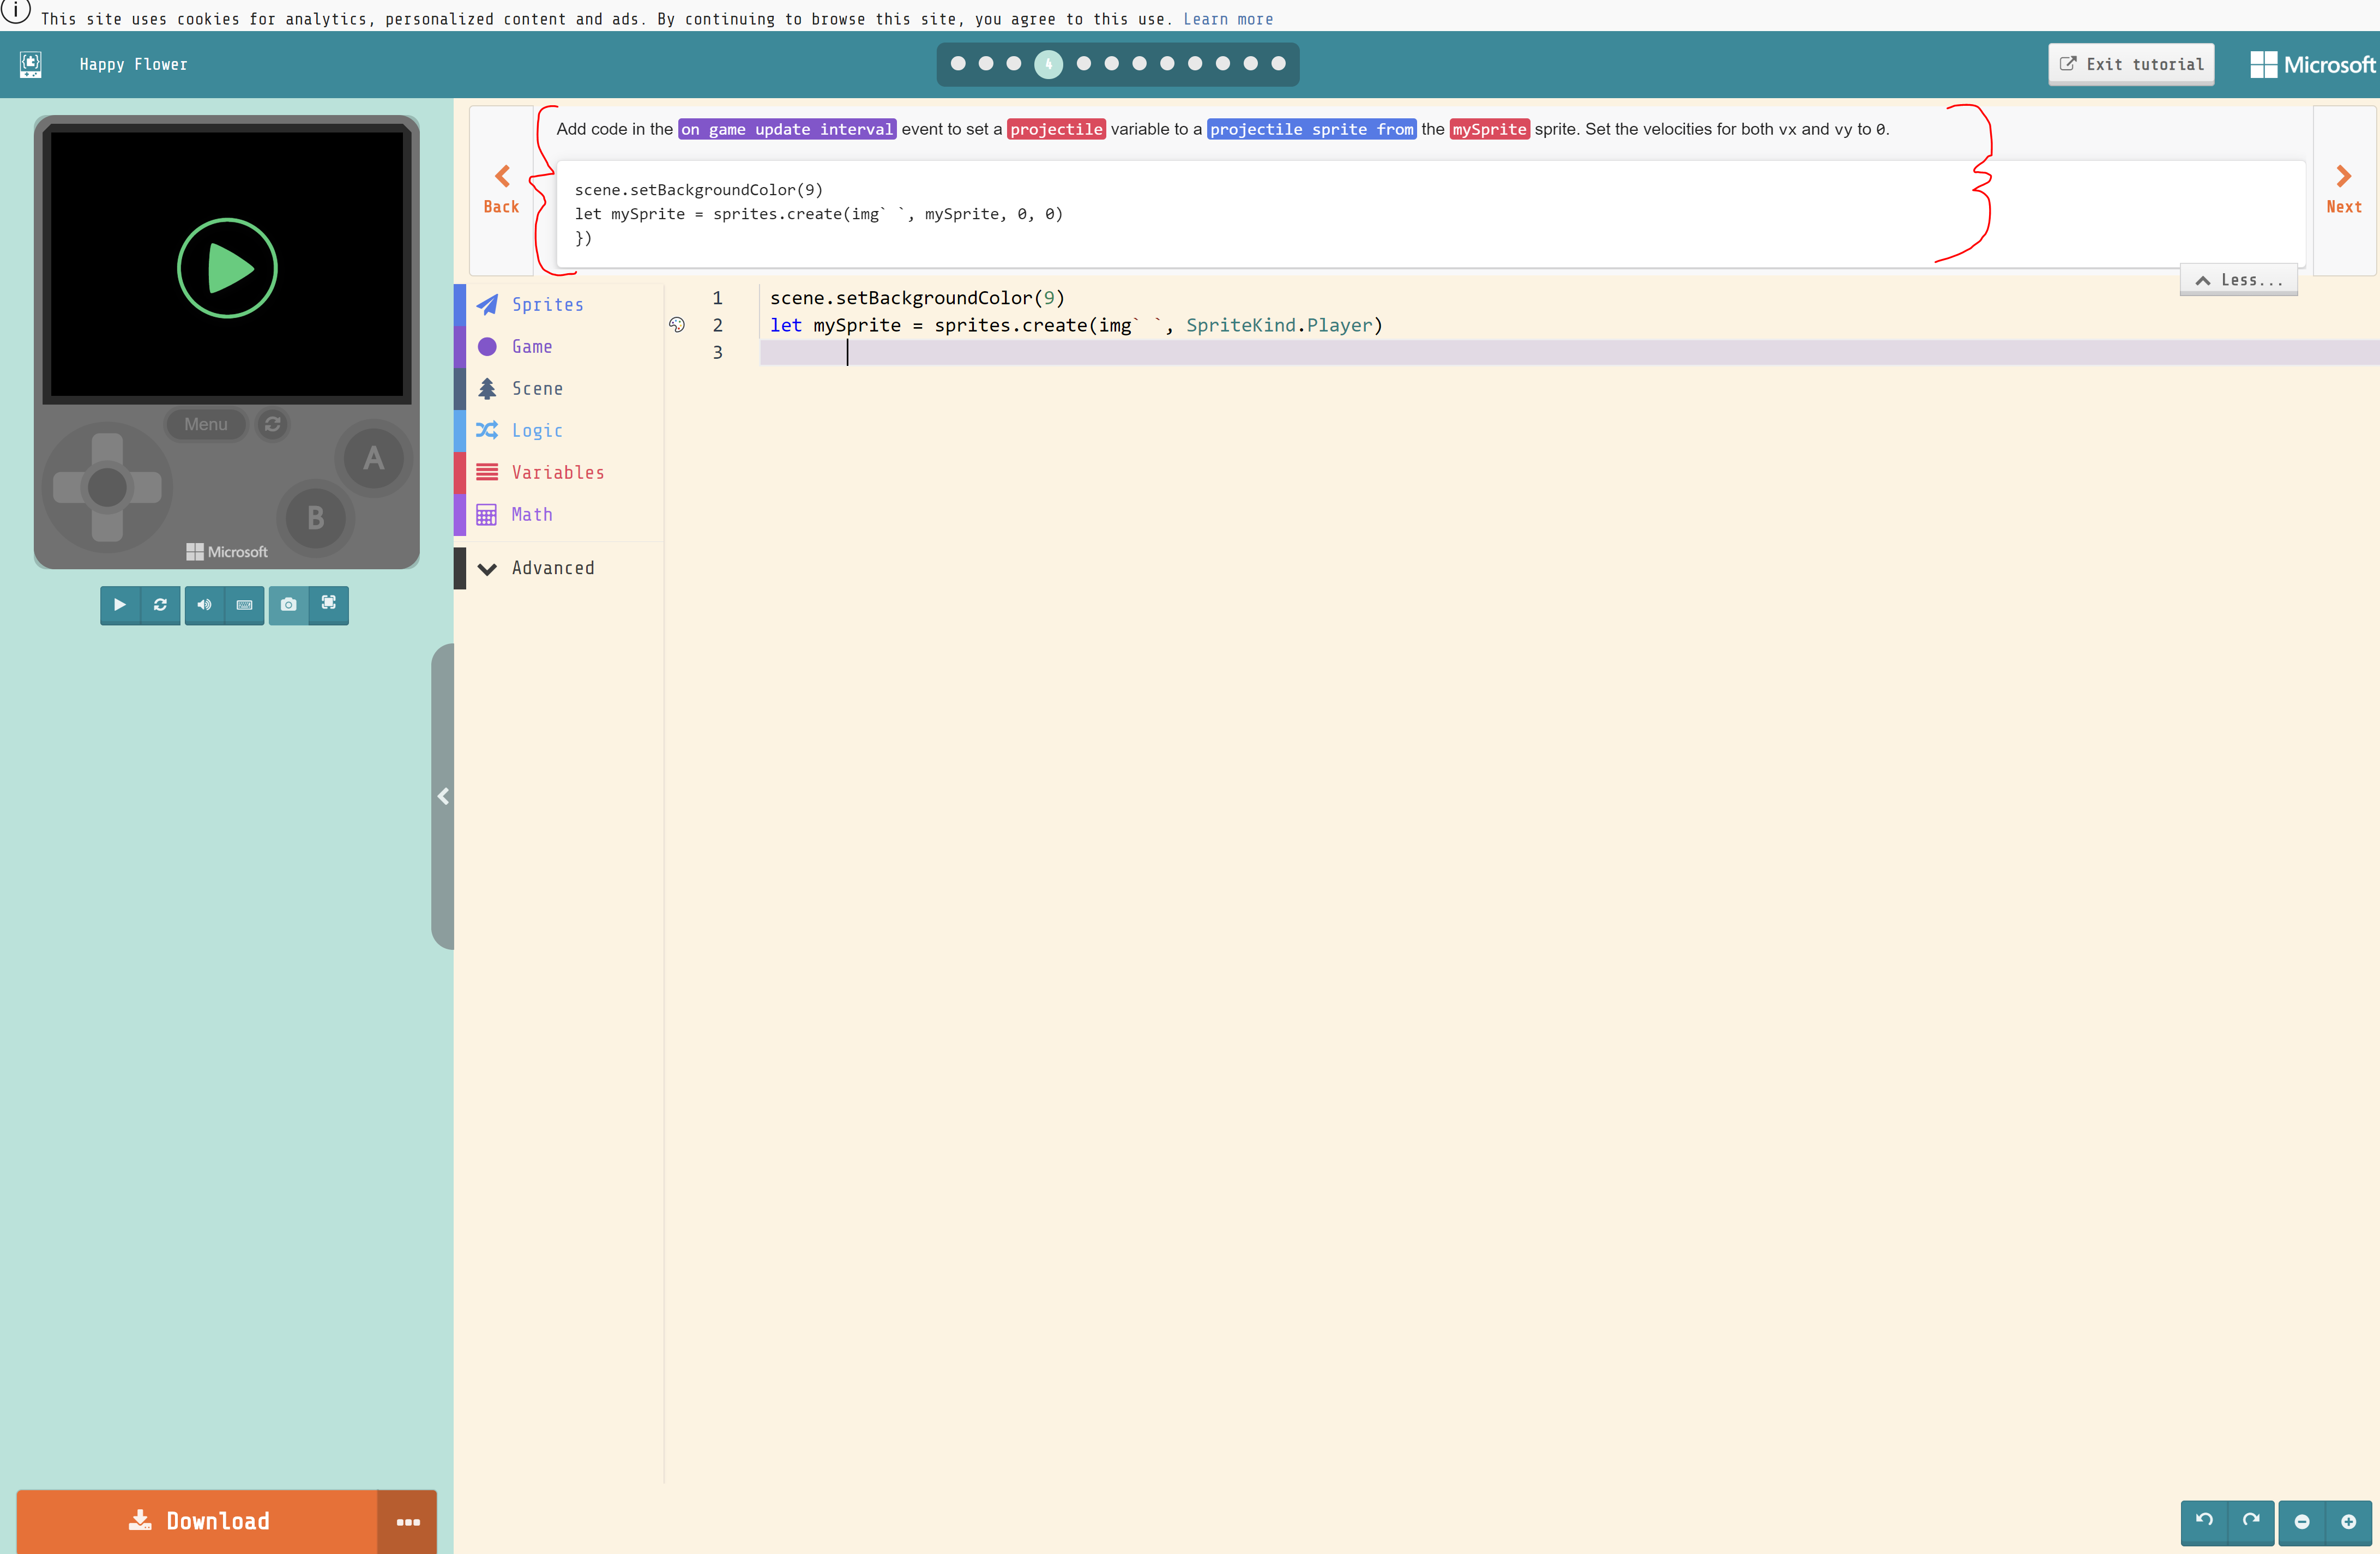Open the Learn more cookies link

(x=1228, y=18)
